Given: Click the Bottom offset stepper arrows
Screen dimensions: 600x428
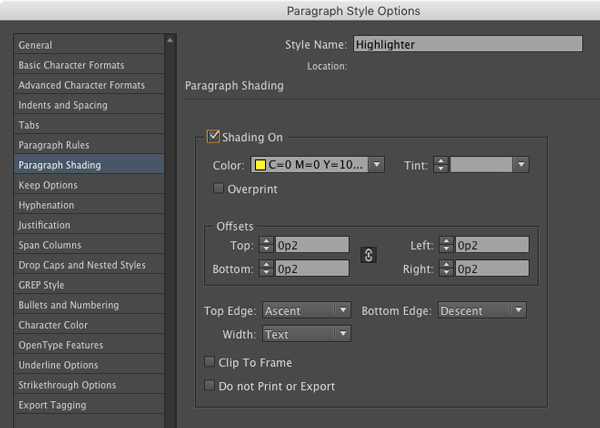Looking at the screenshot, I should pos(266,269).
